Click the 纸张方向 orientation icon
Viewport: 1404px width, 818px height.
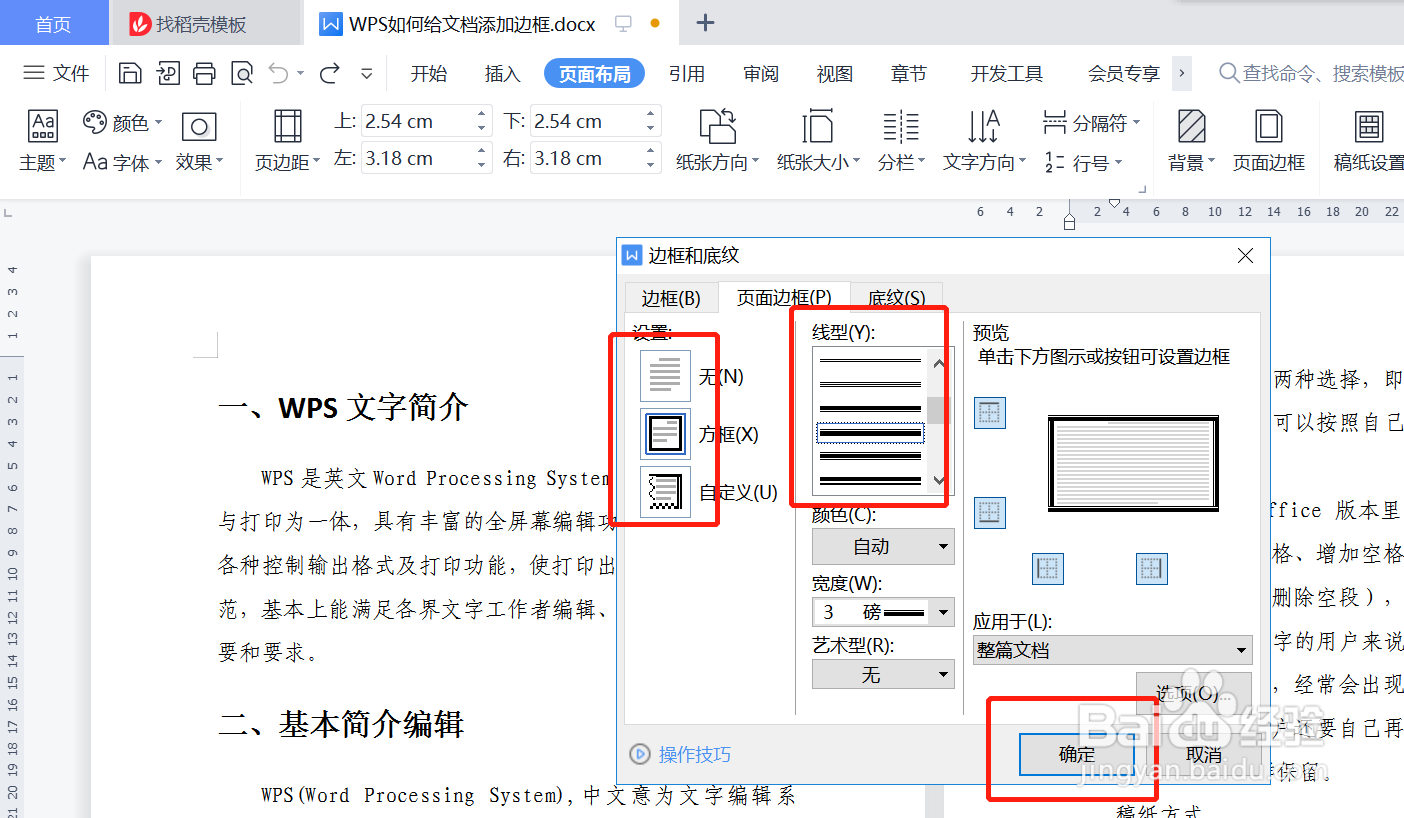pyautogui.click(x=717, y=126)
